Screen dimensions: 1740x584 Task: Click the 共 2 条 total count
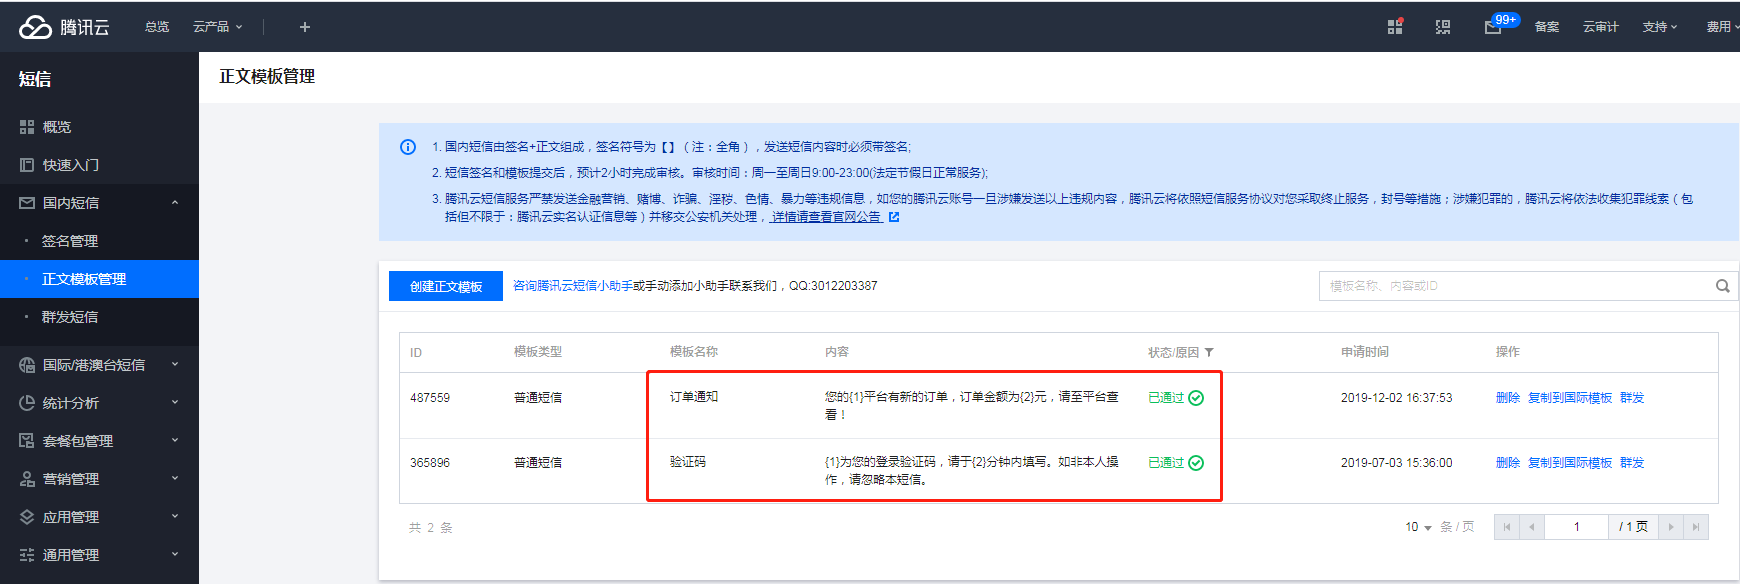[431, 528]
